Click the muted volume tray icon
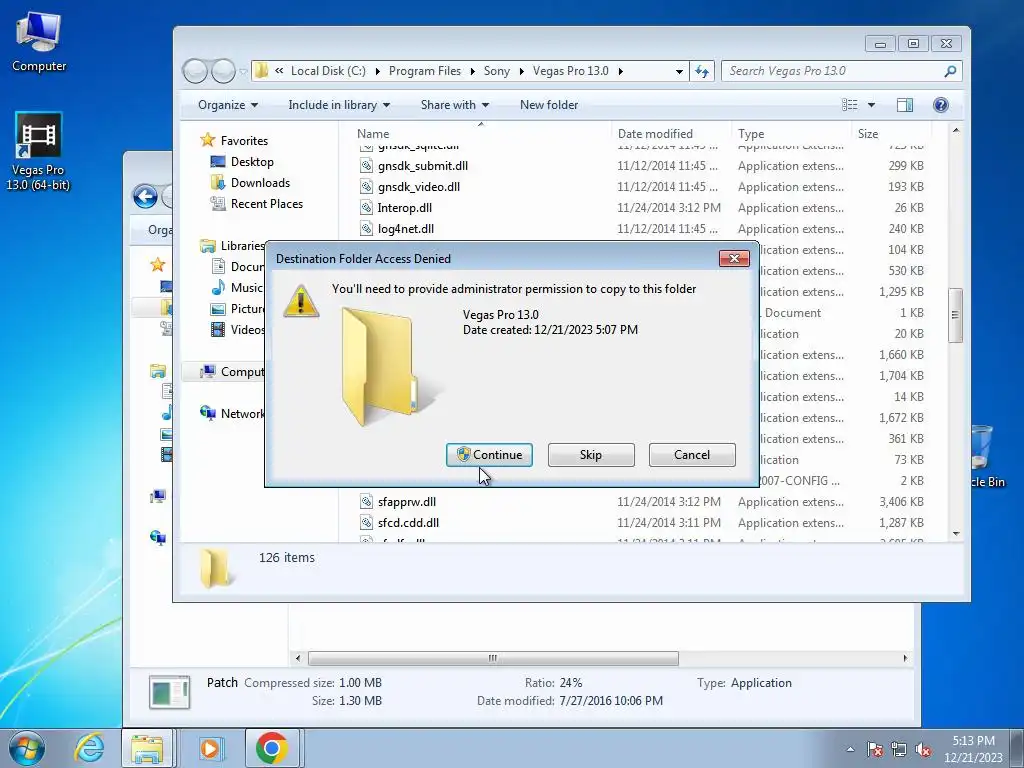 pos(923,749)
